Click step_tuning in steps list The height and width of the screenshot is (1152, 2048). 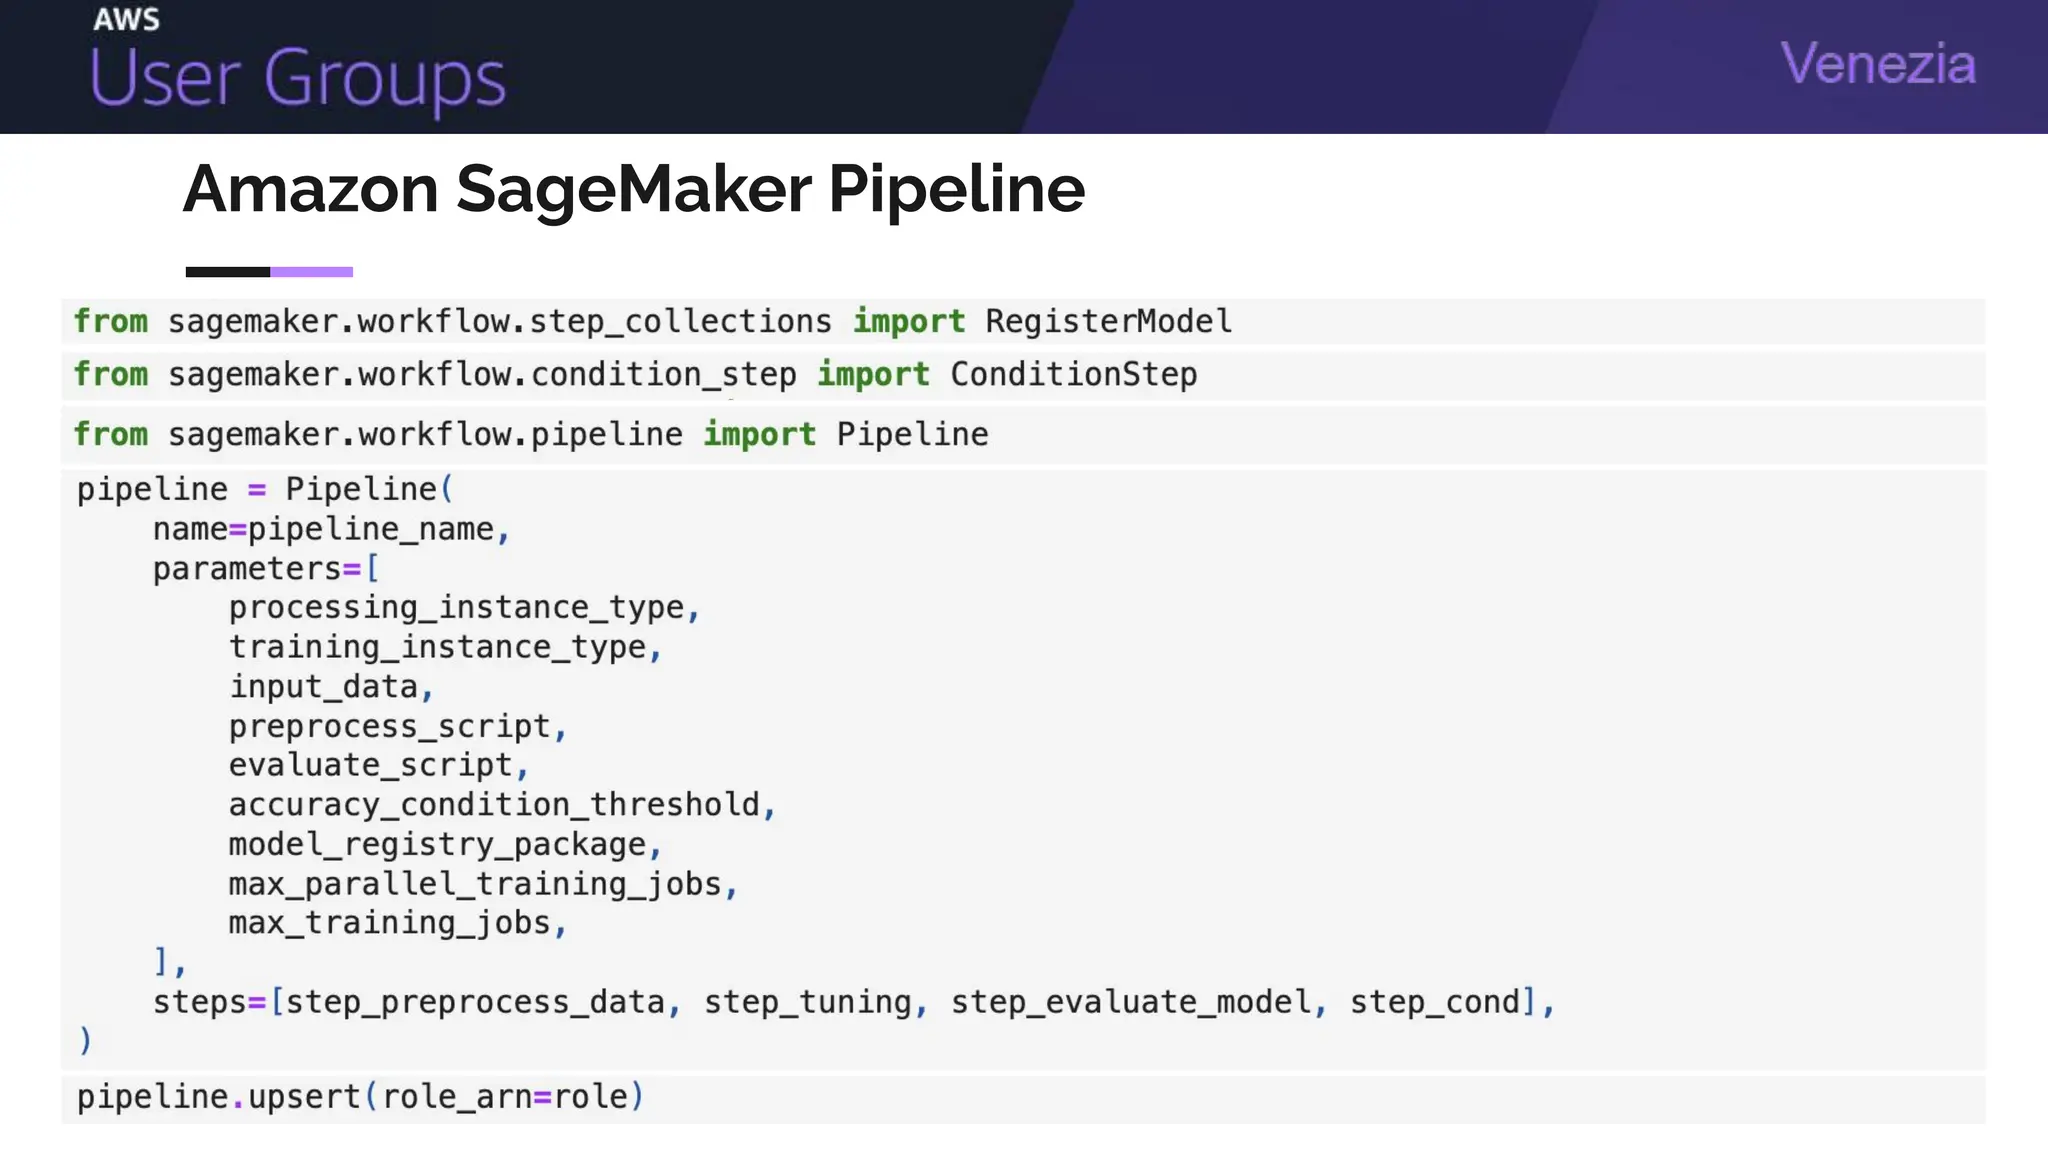tap(808, 1002)
